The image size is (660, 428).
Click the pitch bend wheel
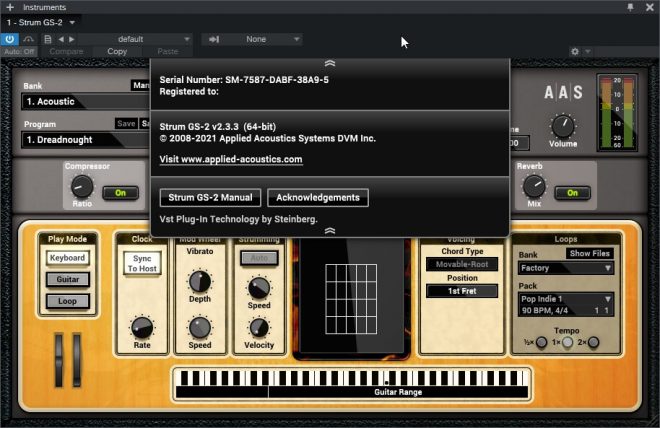(59, 360)
